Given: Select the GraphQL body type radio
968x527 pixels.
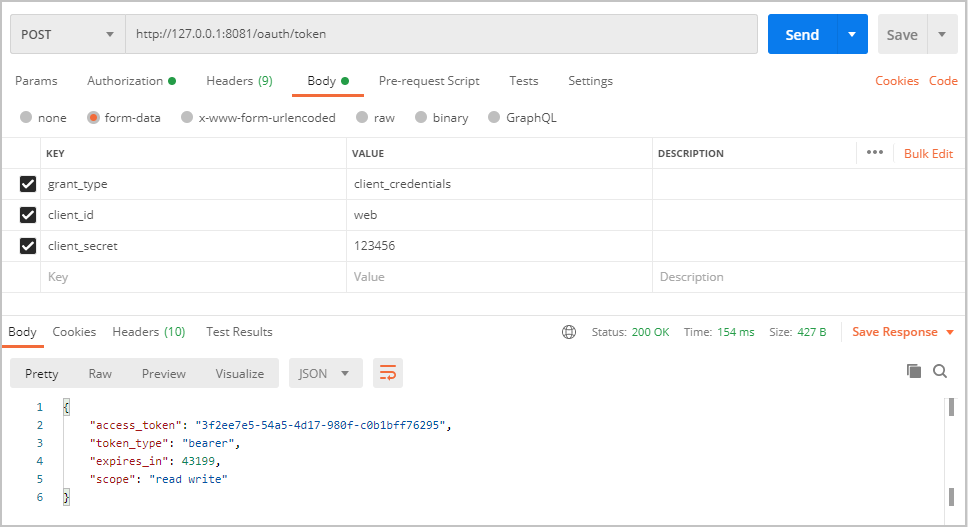Looking at the screenshot, I should (494, 117).
